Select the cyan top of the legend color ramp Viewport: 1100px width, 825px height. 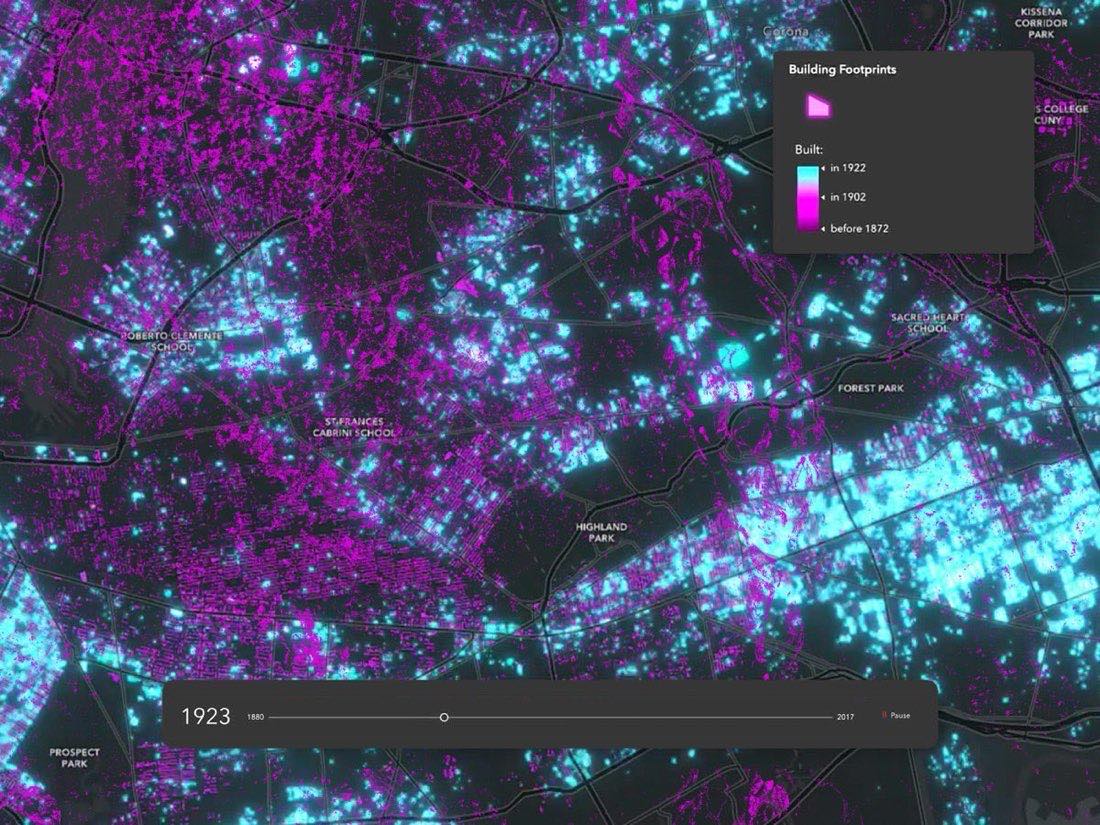807,173
